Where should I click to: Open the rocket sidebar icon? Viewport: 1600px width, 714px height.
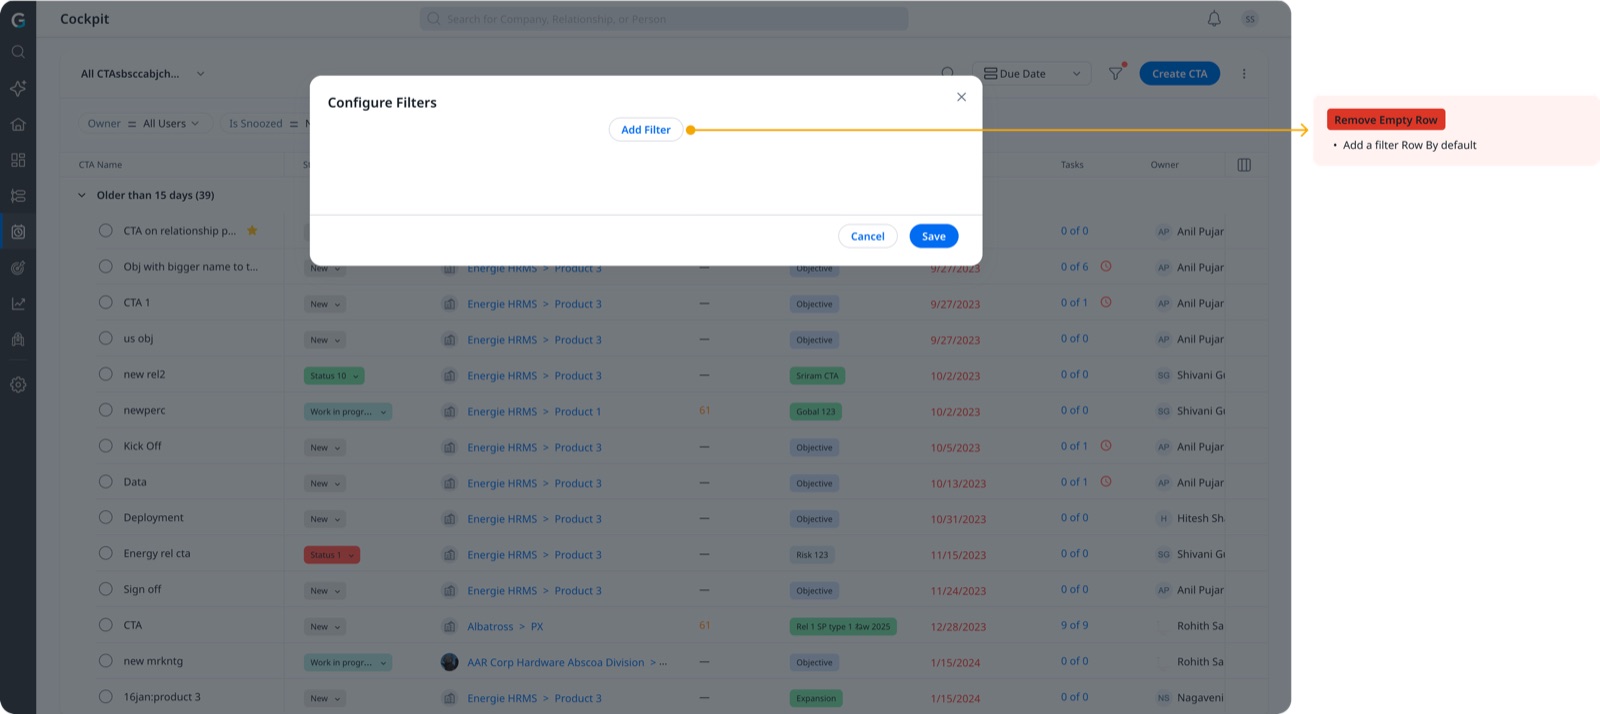click(x=18, y=340)
